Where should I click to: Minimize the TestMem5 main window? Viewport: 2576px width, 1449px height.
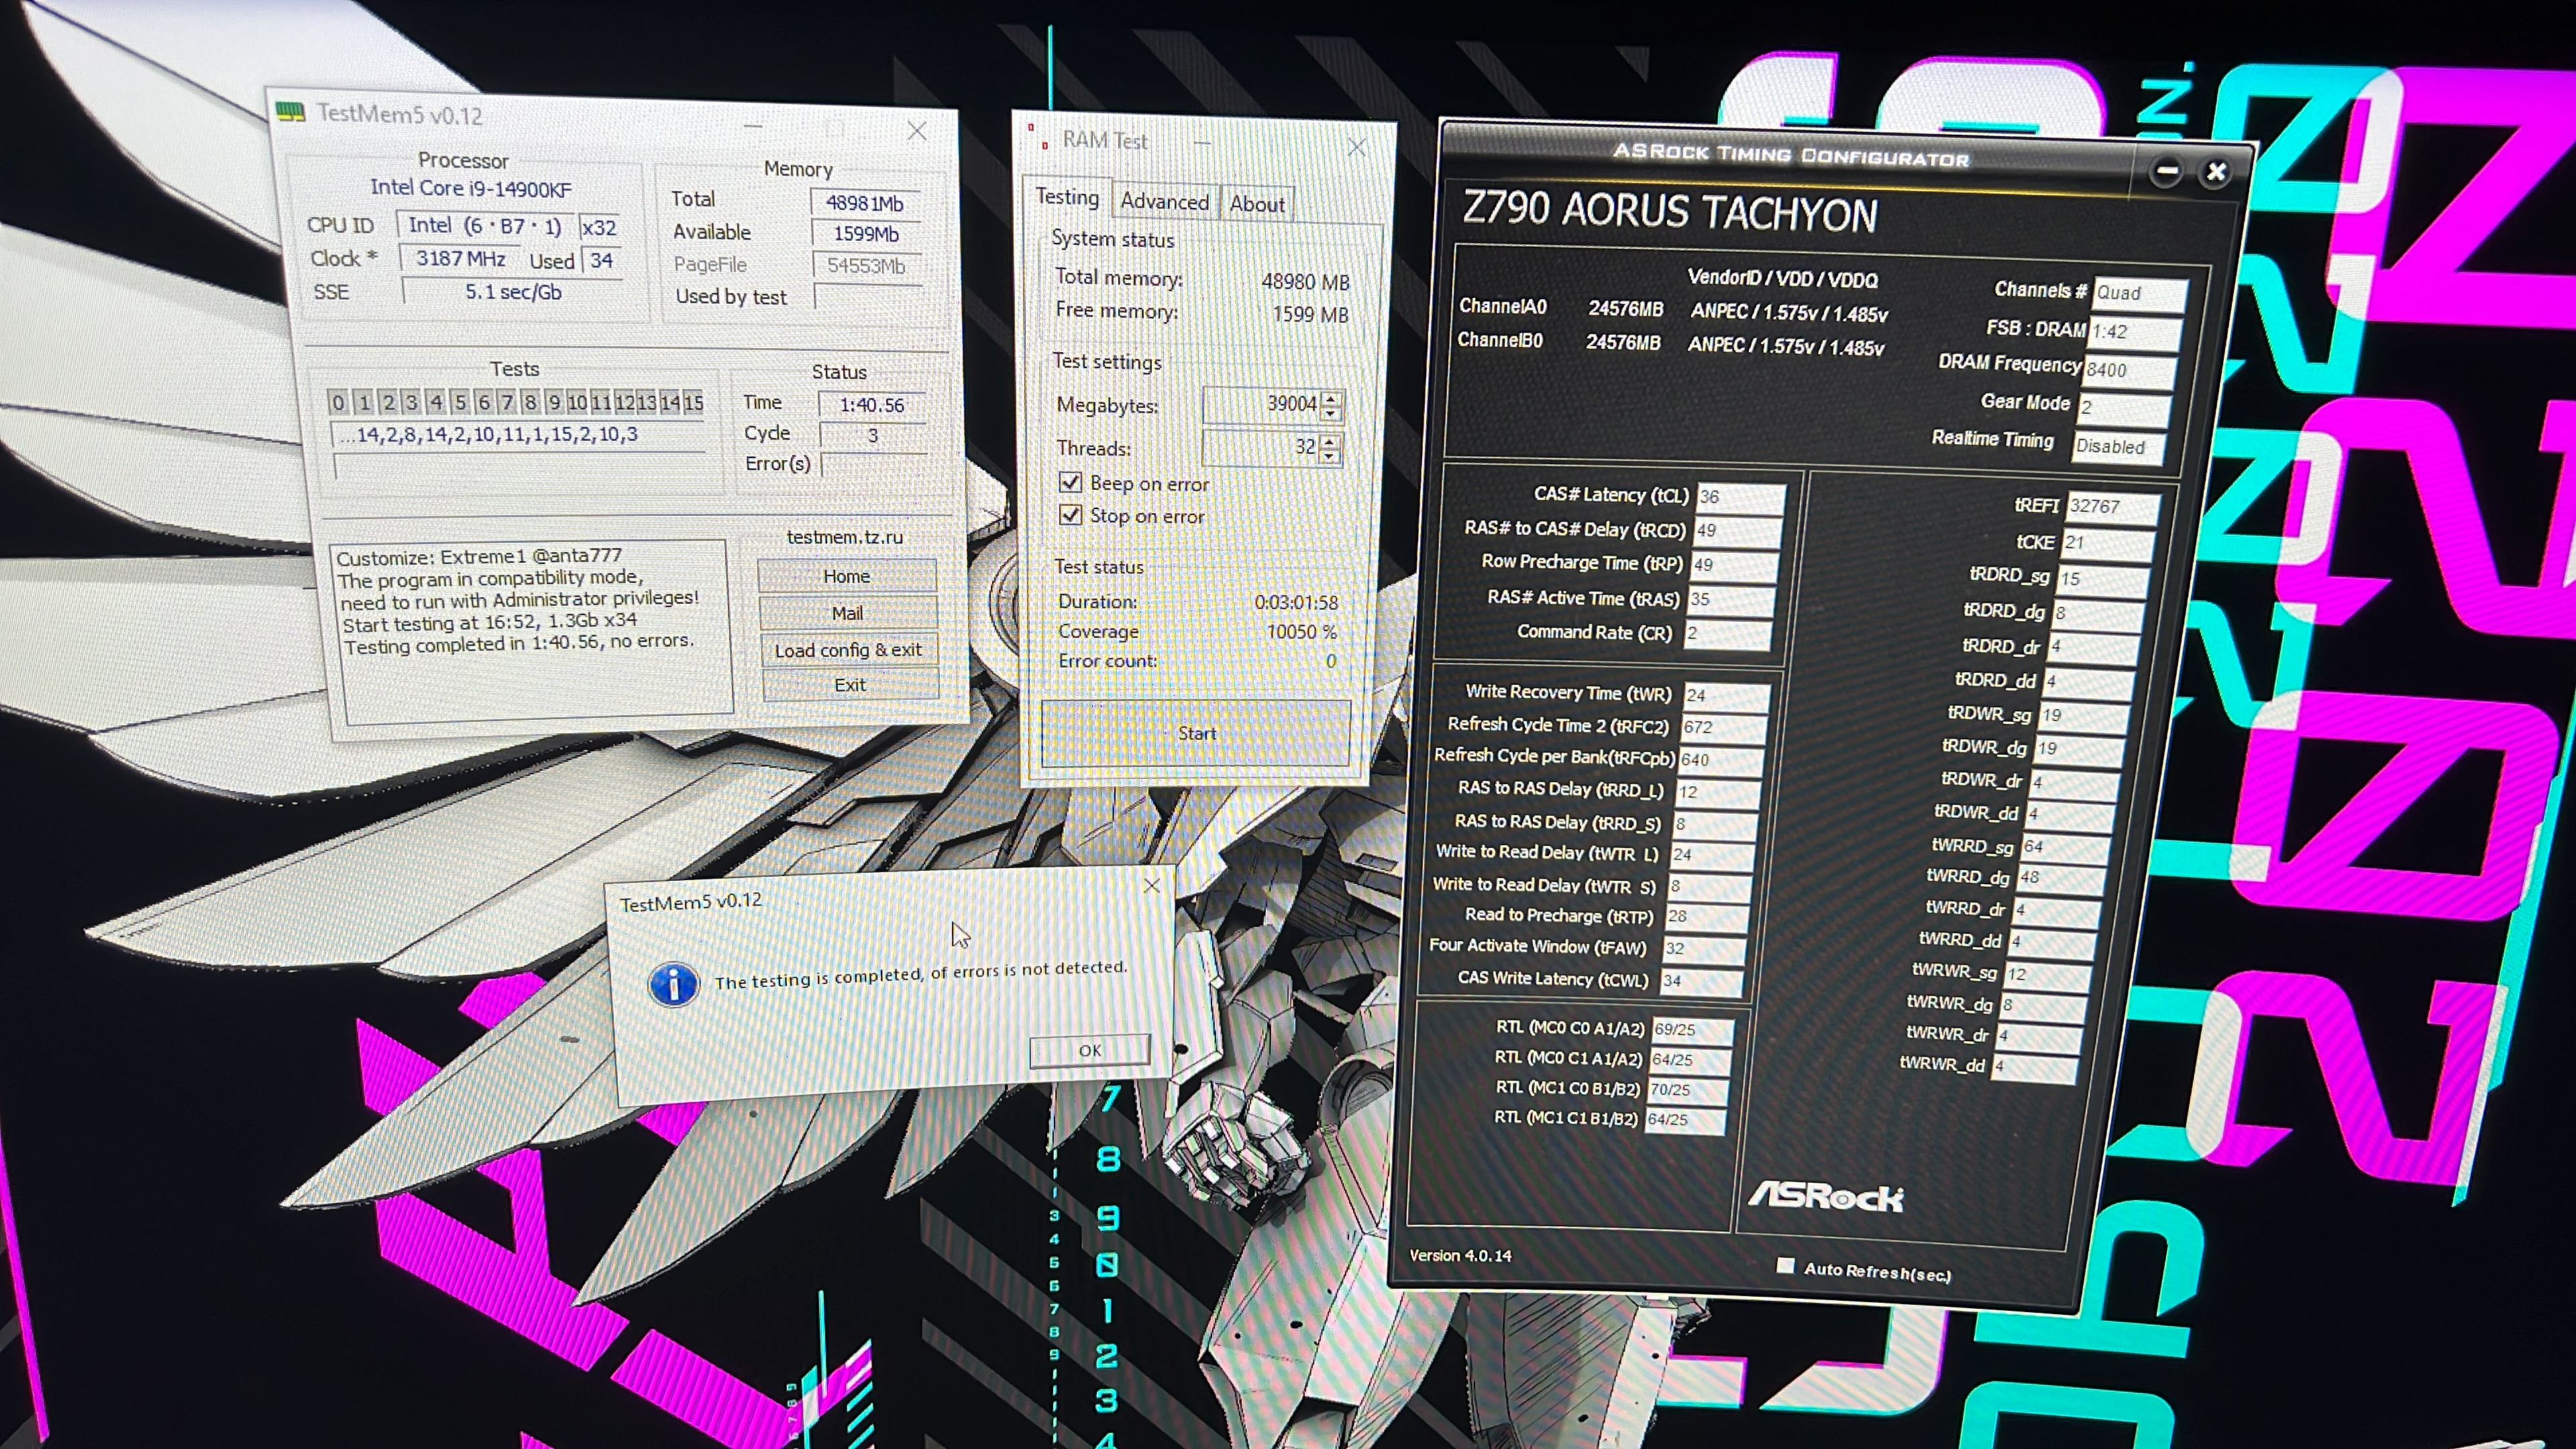[753, 127]
